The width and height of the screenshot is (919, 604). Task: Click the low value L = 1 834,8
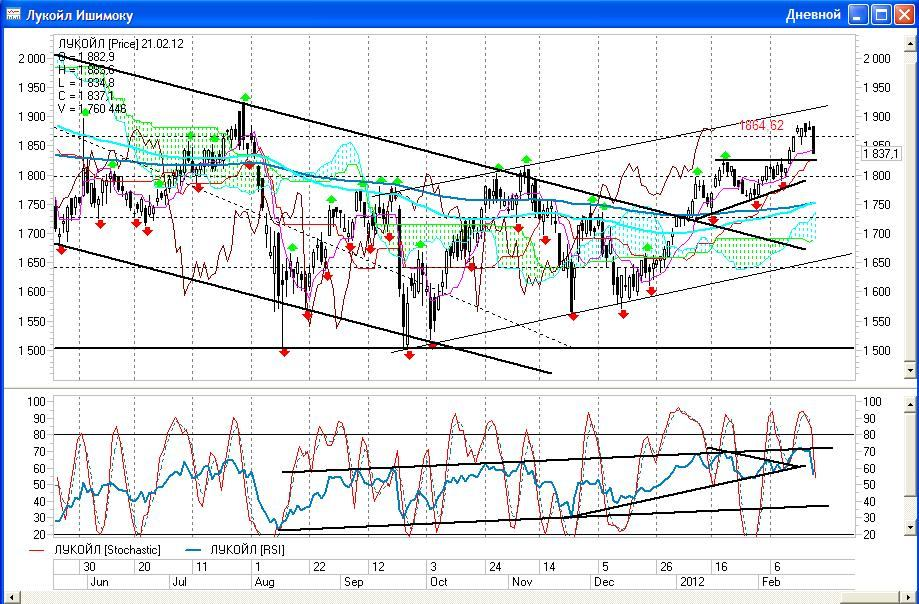86,83
